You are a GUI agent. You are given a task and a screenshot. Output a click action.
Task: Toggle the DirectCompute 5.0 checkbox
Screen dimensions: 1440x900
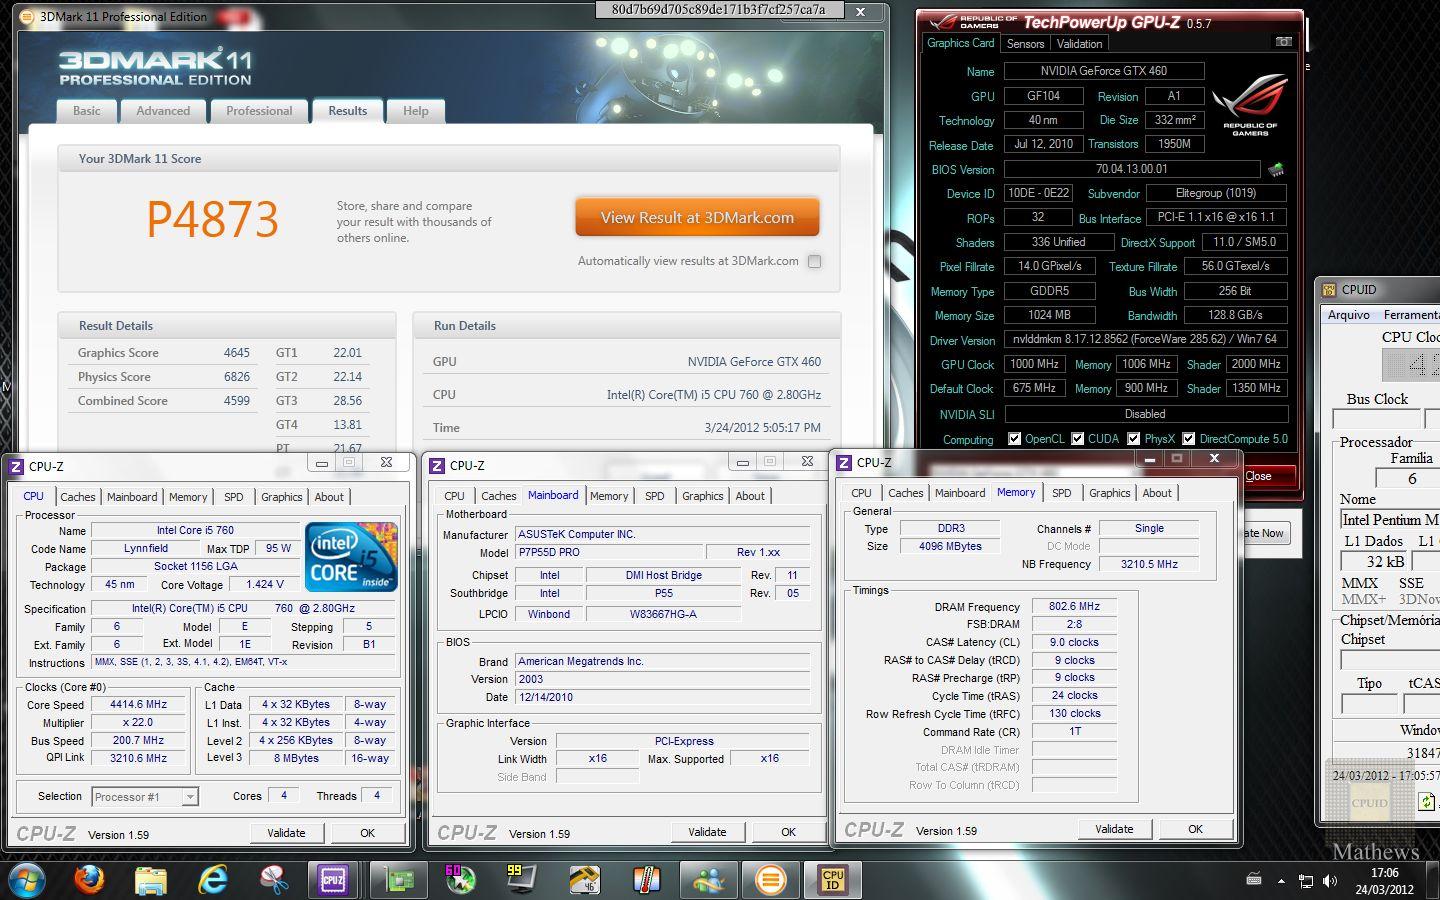tap(1188, 438)
